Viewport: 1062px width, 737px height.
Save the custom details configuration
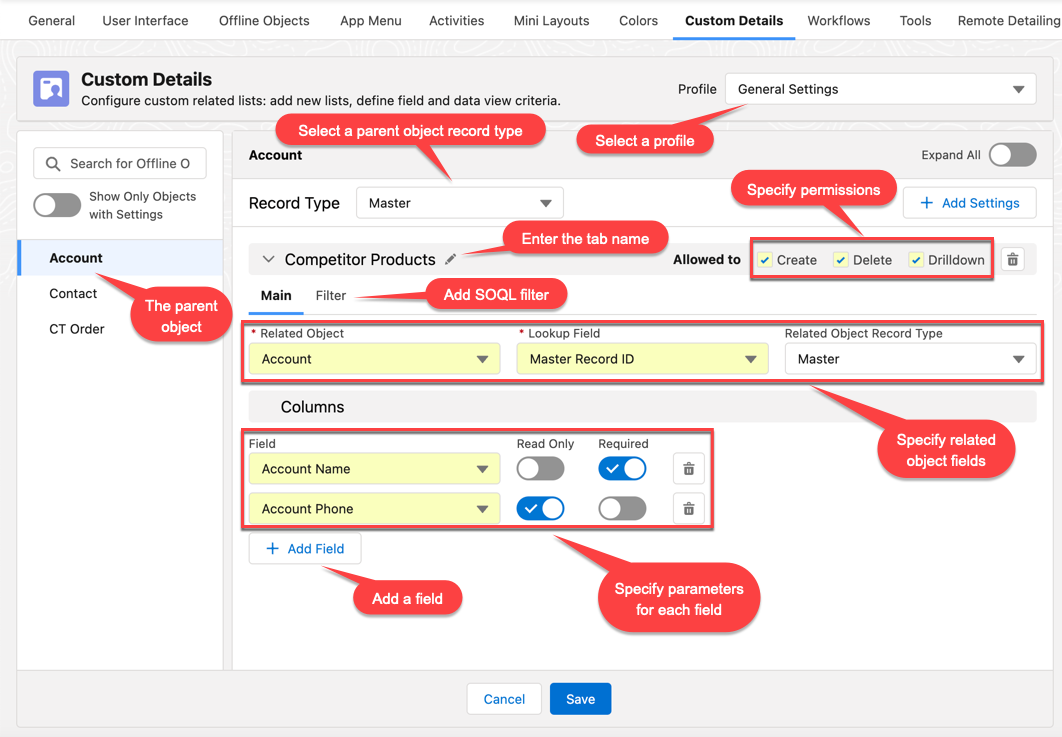580,699
